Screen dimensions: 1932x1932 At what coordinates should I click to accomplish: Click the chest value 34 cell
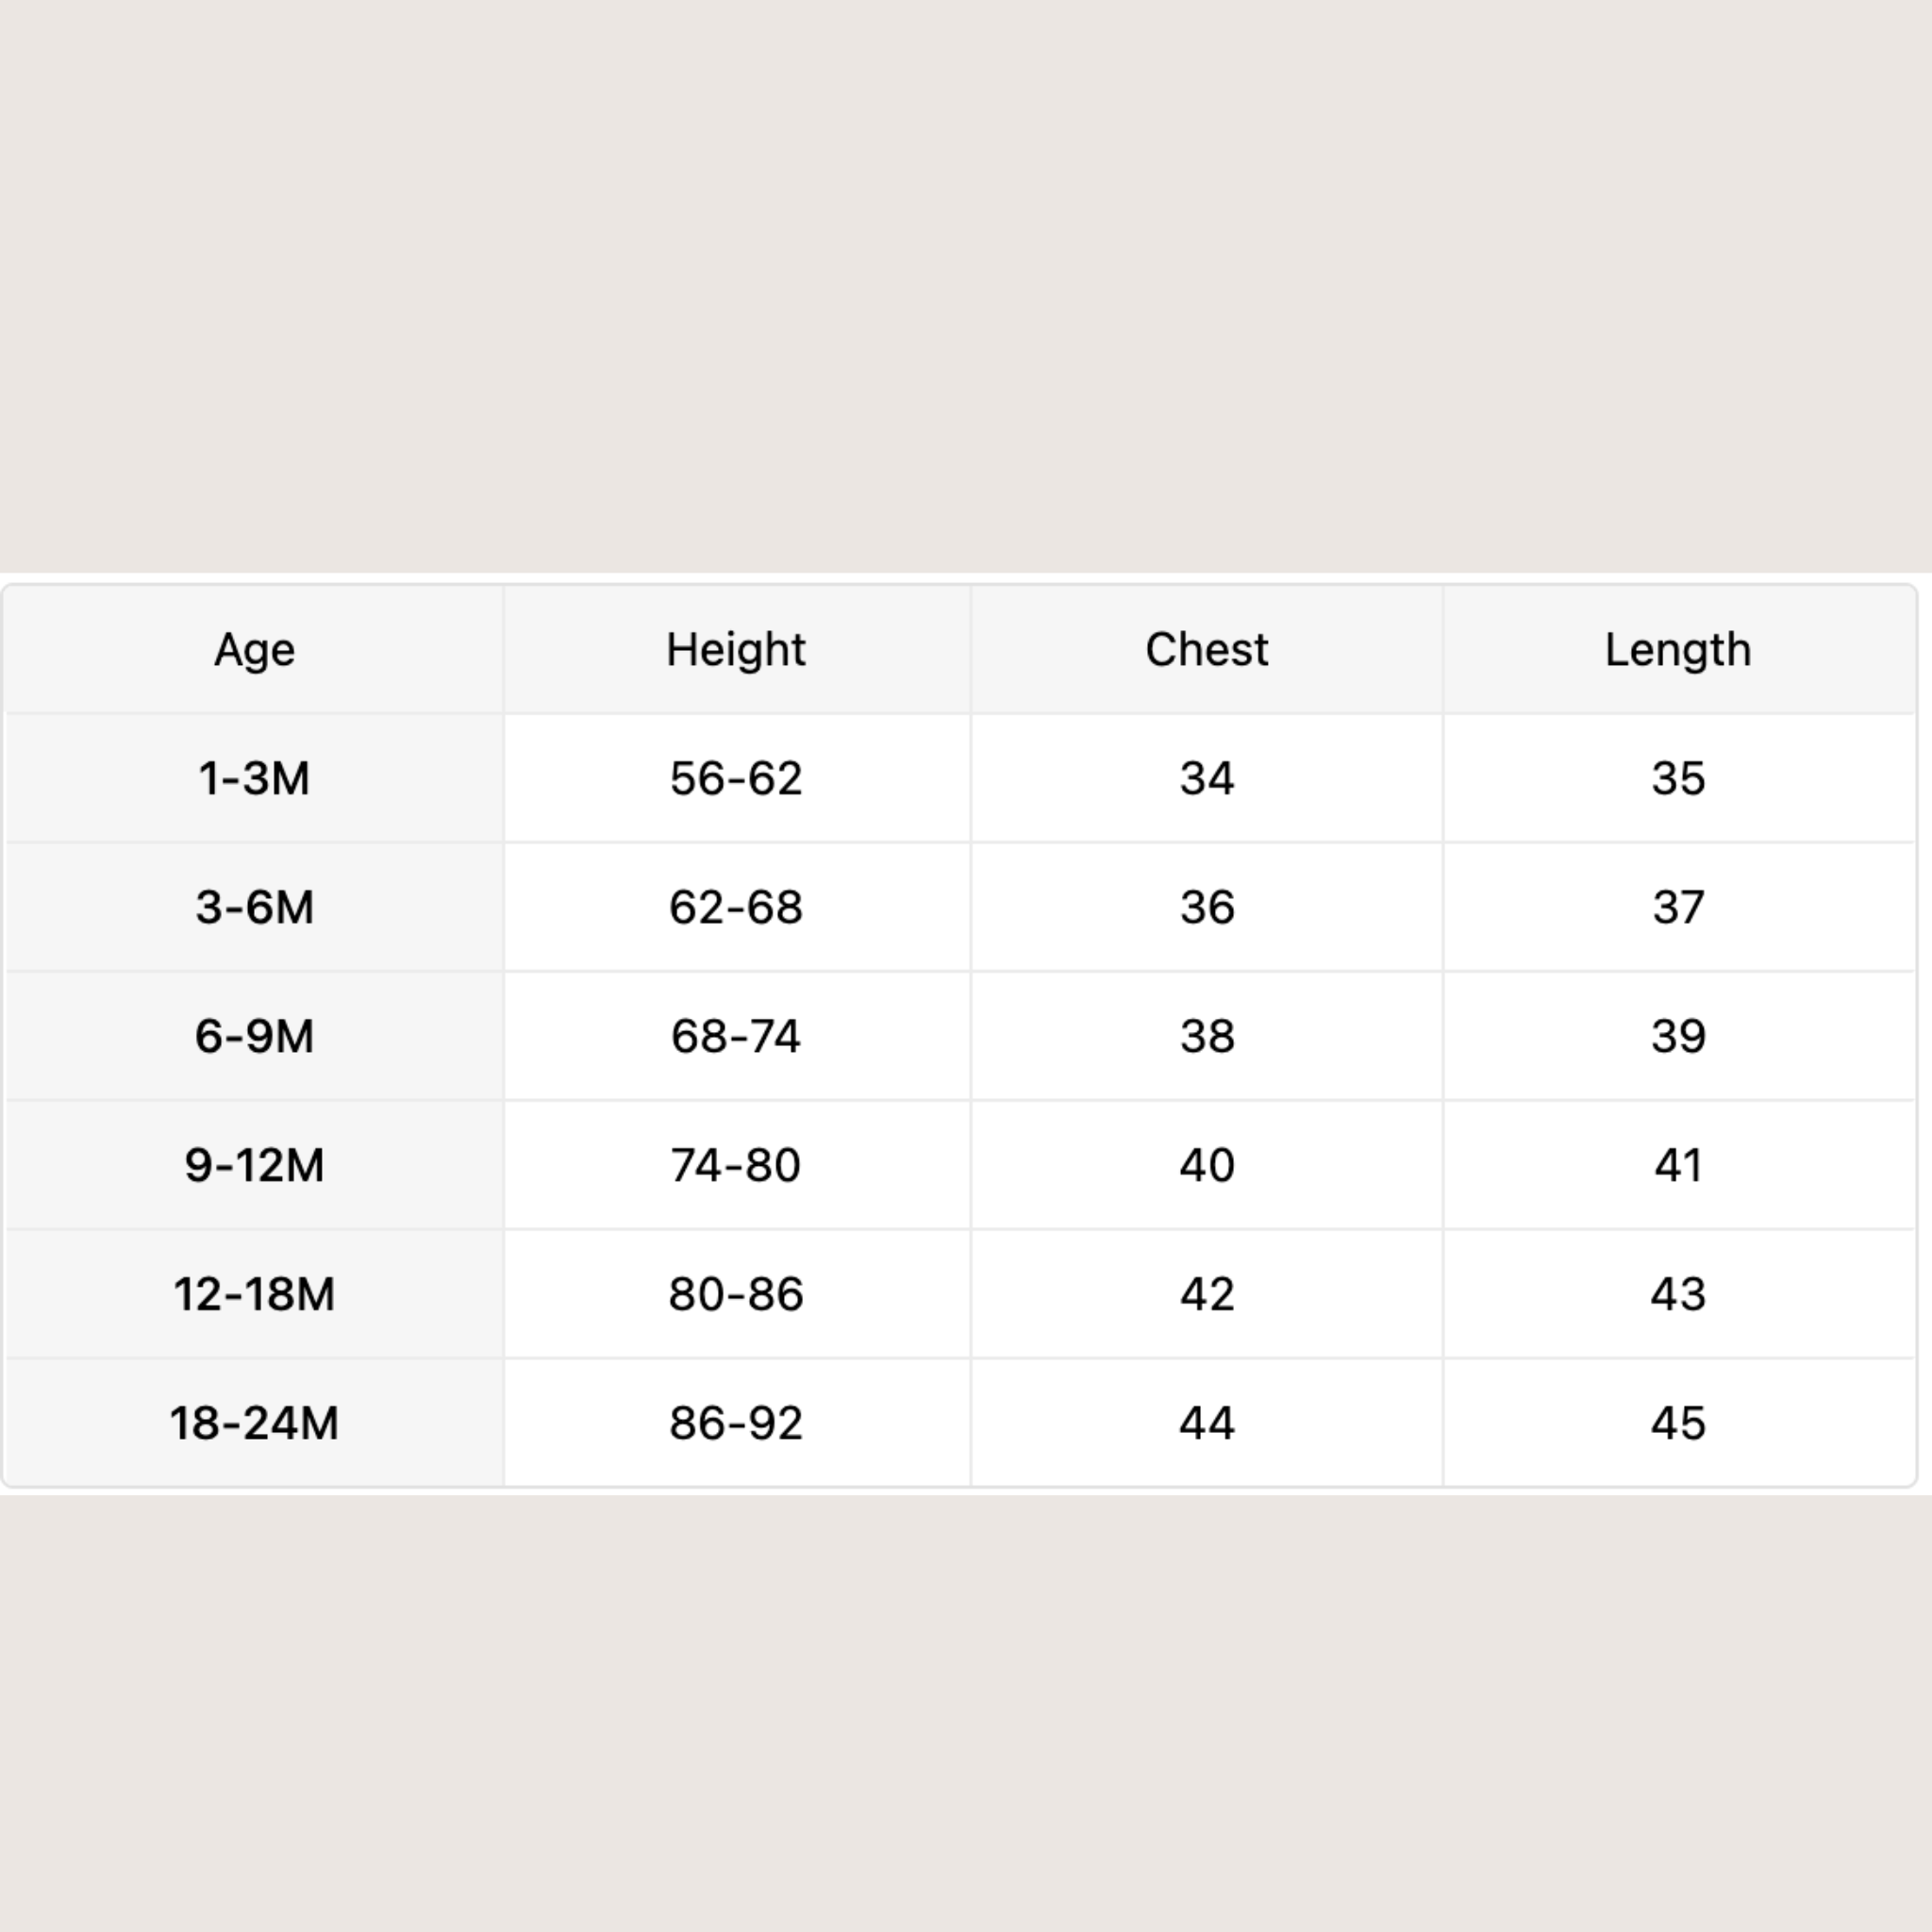click(x=1206, y=778)
